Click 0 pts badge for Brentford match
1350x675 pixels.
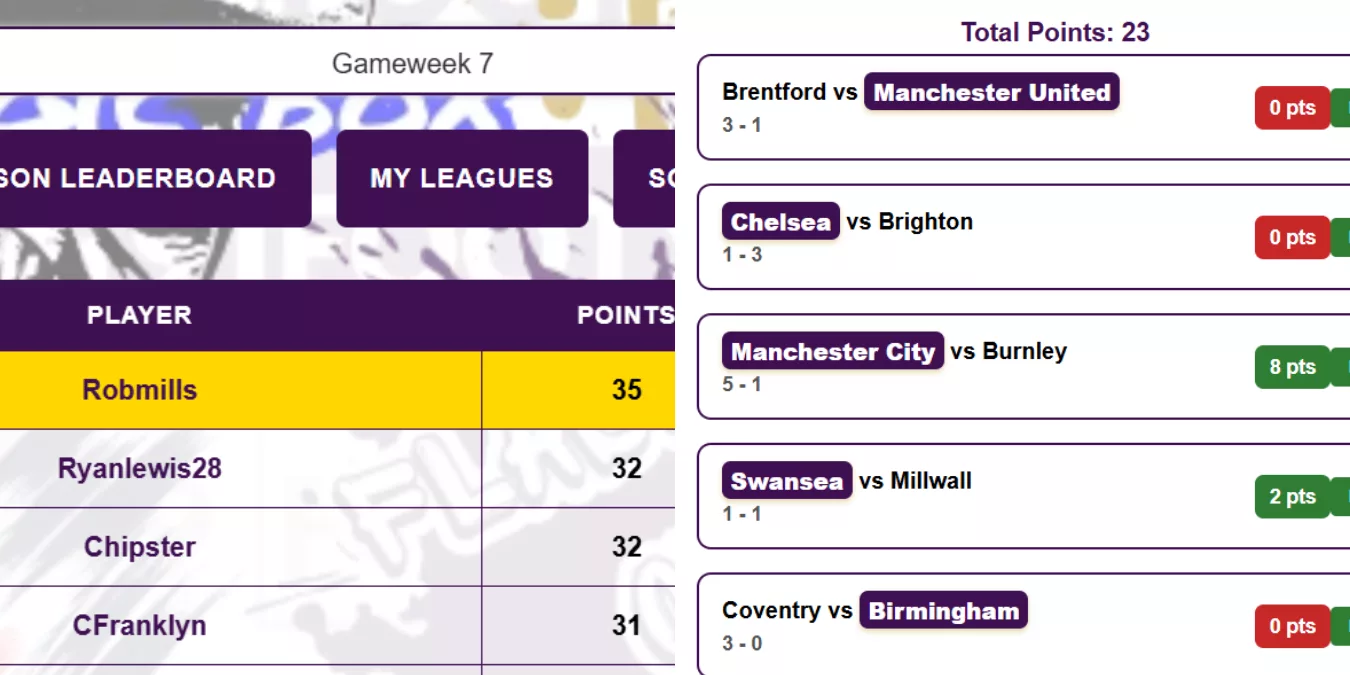click(1292, 108)
